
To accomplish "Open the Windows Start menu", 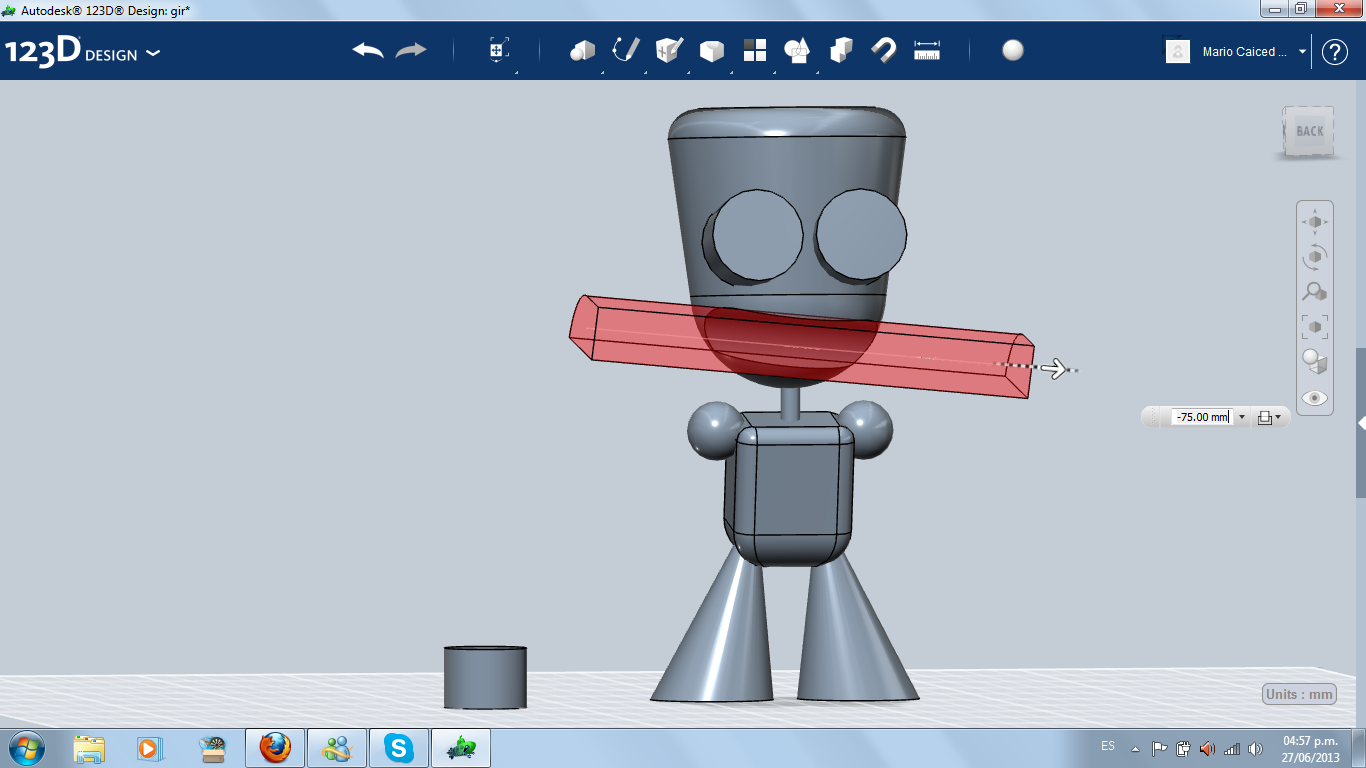I will click(x=25, y=748).
